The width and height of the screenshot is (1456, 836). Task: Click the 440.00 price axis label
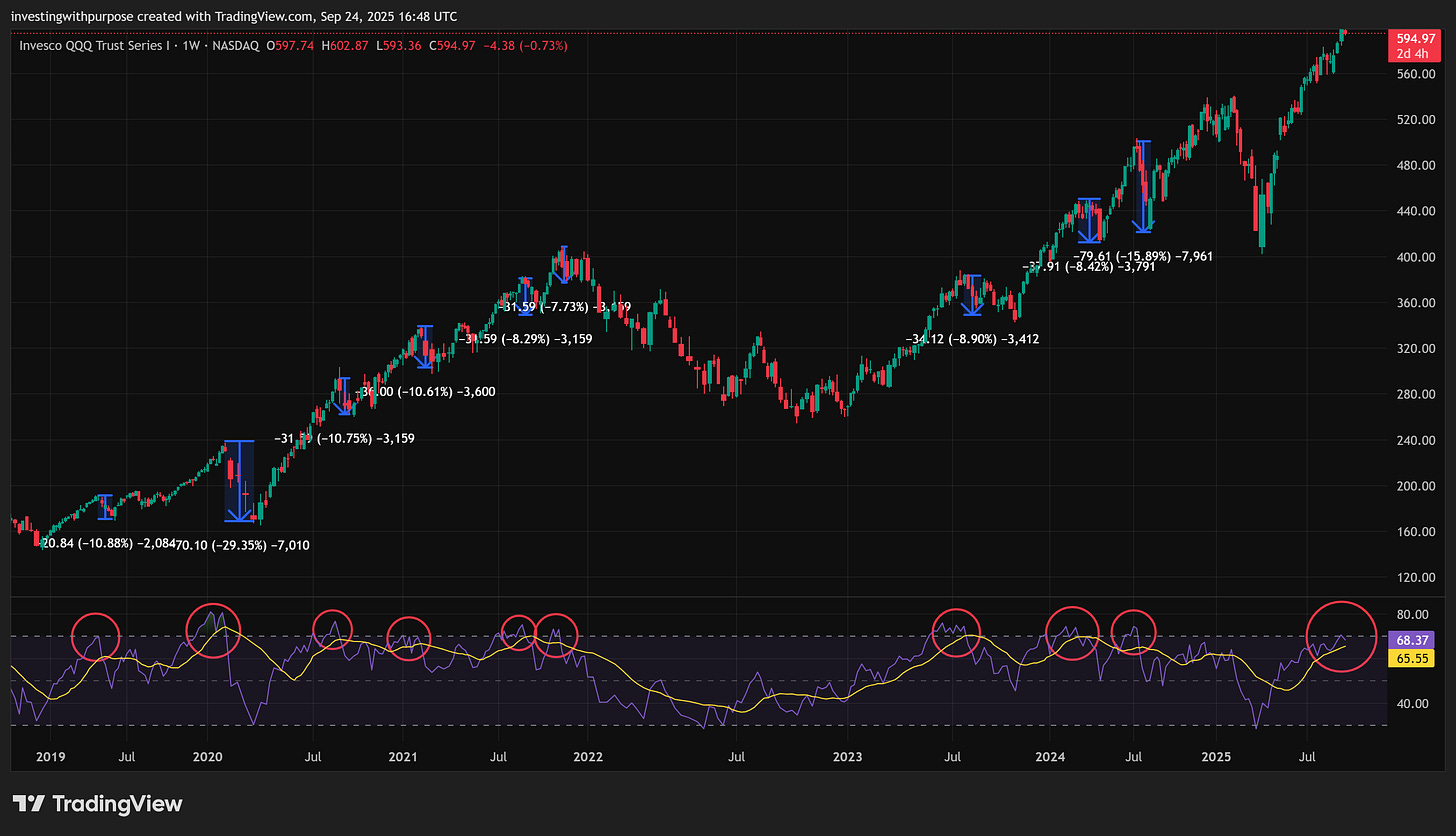pos(1417,212)
